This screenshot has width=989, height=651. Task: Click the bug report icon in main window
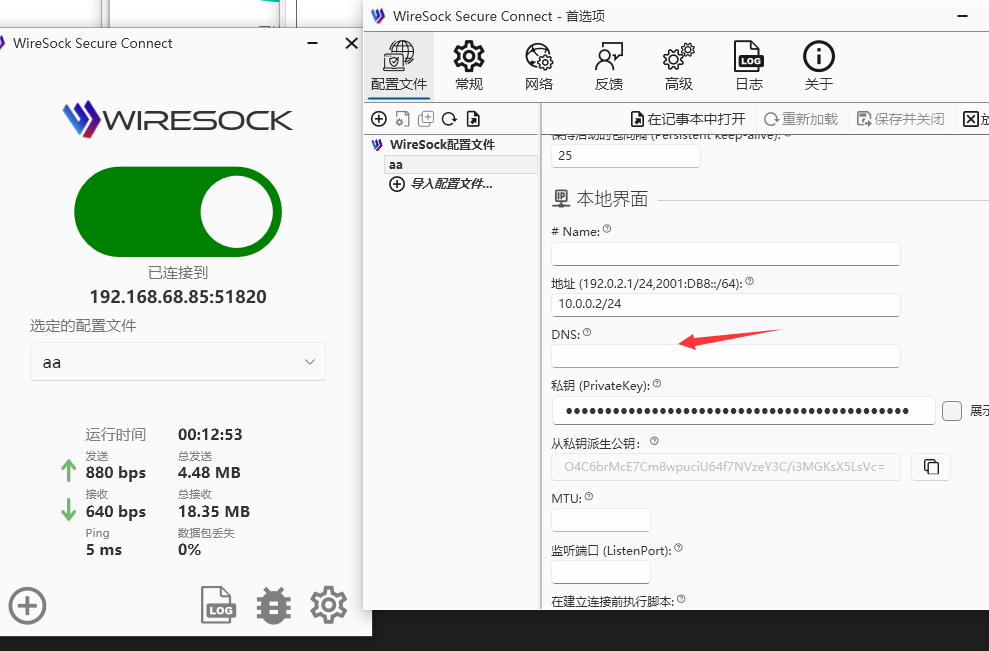(273, 605)
